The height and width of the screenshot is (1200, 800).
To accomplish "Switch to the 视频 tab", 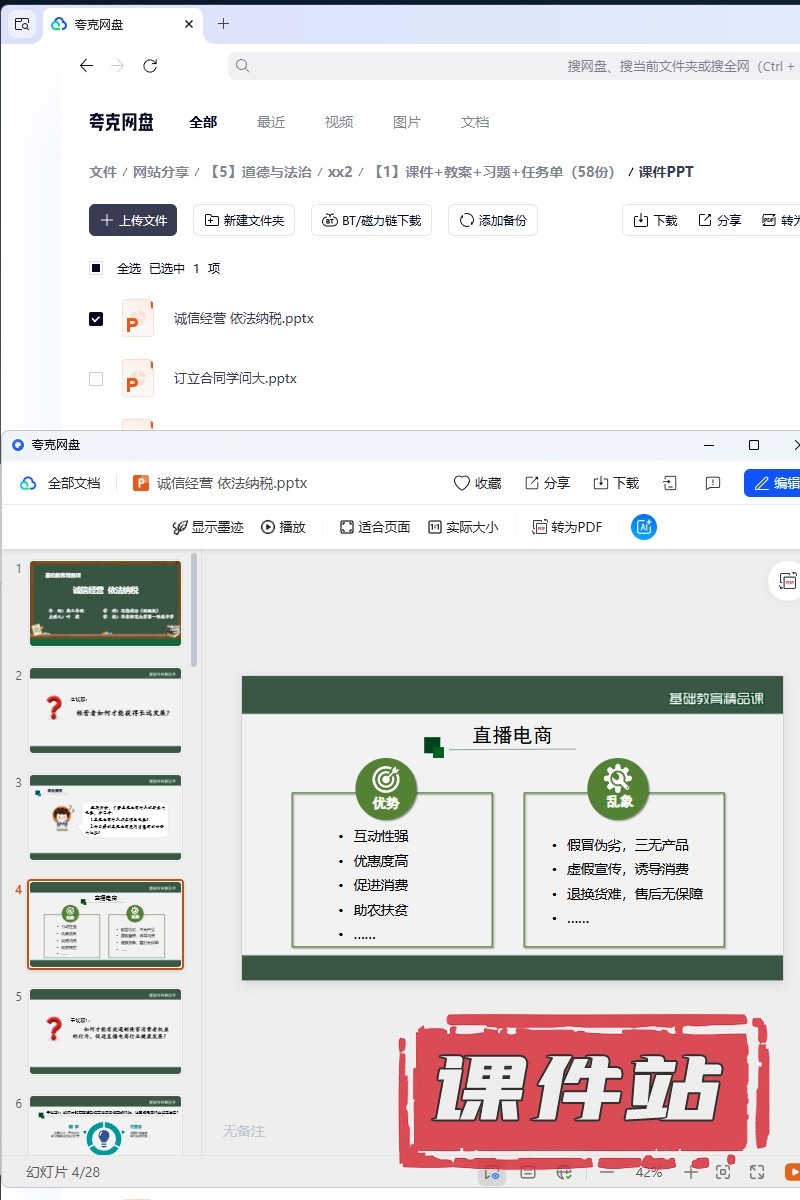I will tap(339, 122).
